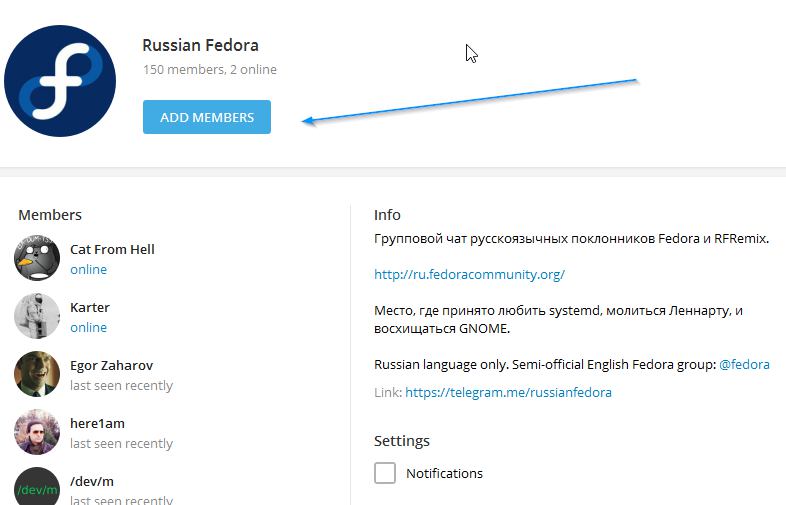Click the Russian Fedora group title
The image size is (786, 505).
pos(201,45)
